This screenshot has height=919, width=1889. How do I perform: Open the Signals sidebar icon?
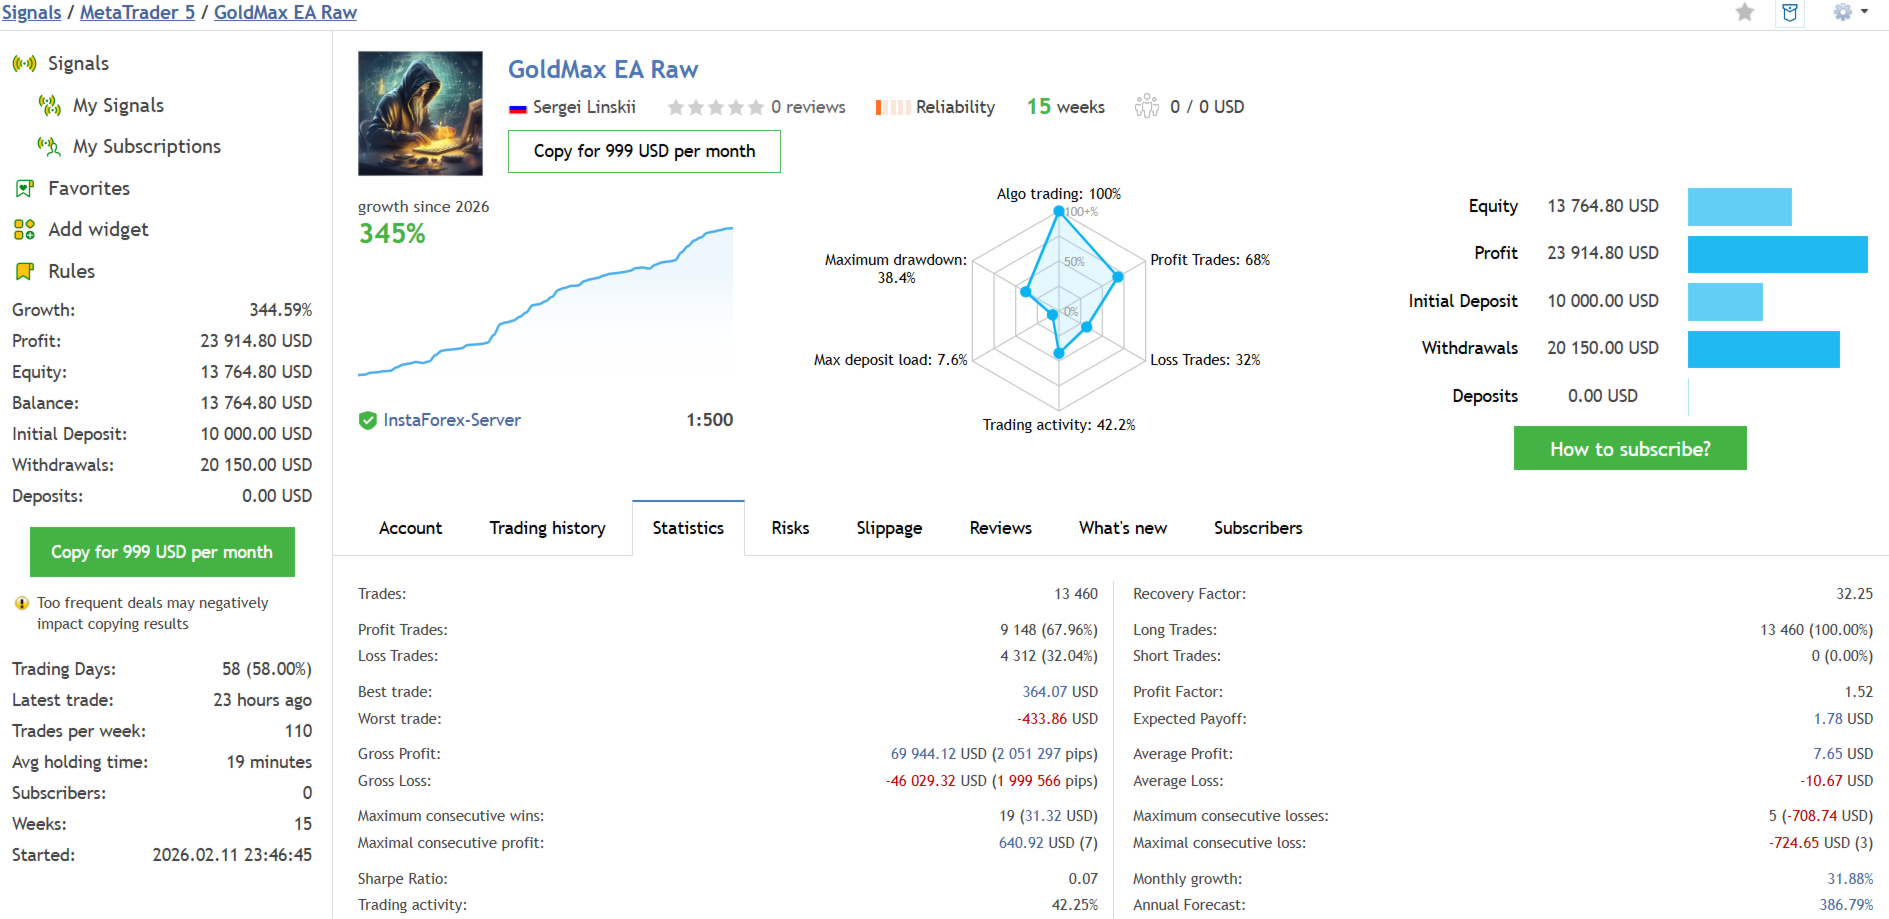click(x=24, y=63)
